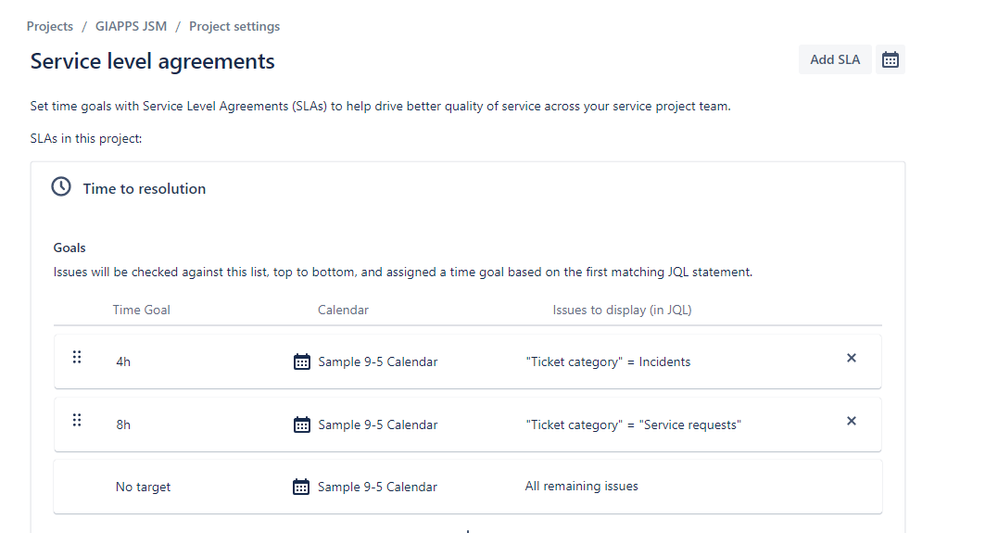Image resolution: width=998 pixels, height=533 pixels.
Task: Edit the "Ticket category" = Incidents JQL
Action: click(x=608, y=362)
